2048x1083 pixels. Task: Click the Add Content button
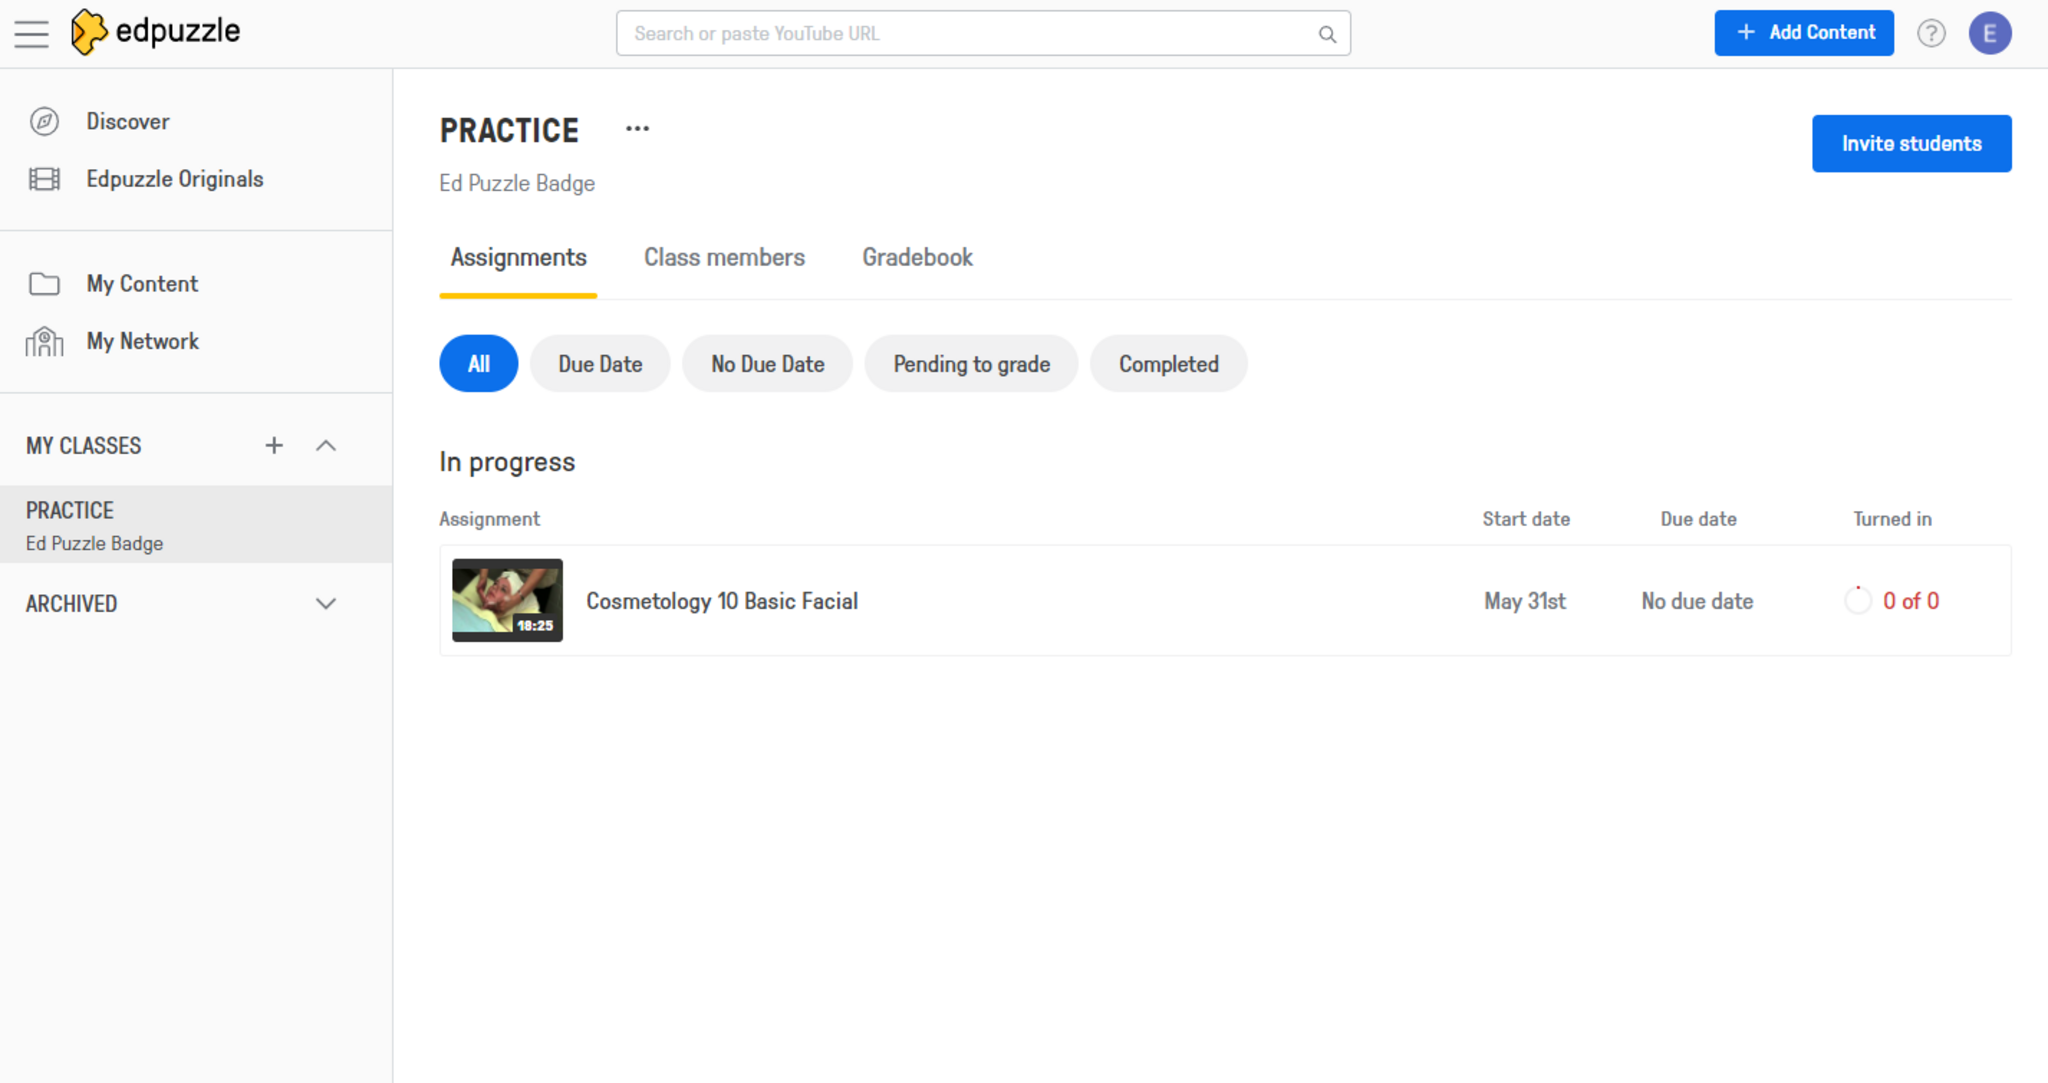(x=1804, y=33)
